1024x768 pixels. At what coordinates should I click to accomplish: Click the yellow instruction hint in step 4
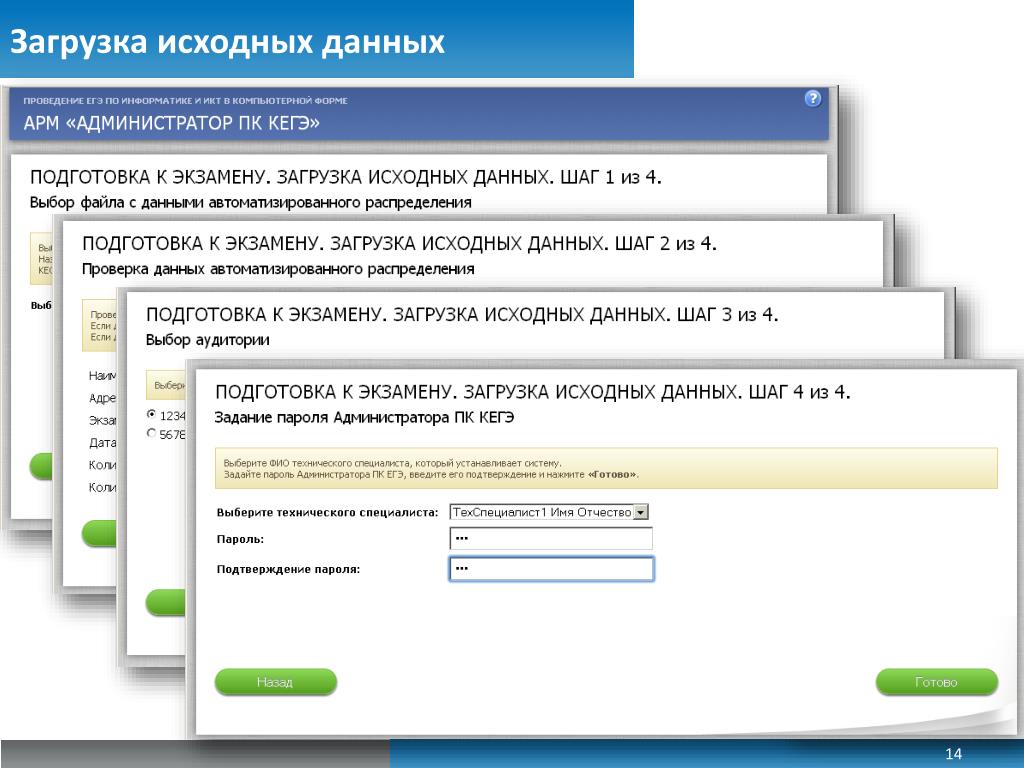pyautogui.click(x=606, y=468)
